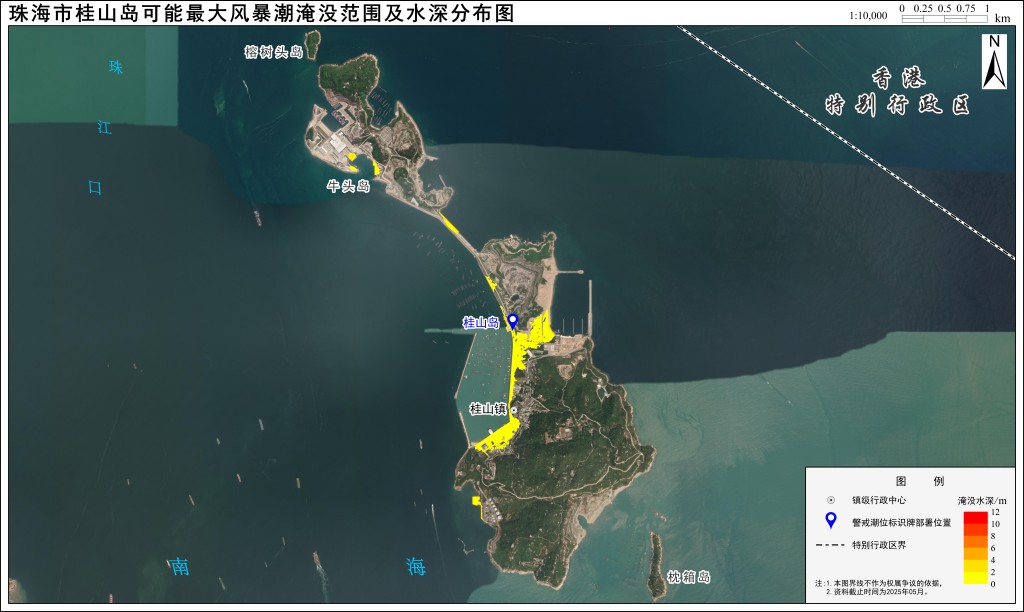
Task: Click the blue pin marker beside 桂山岛 label
Action: coord(513,321)
